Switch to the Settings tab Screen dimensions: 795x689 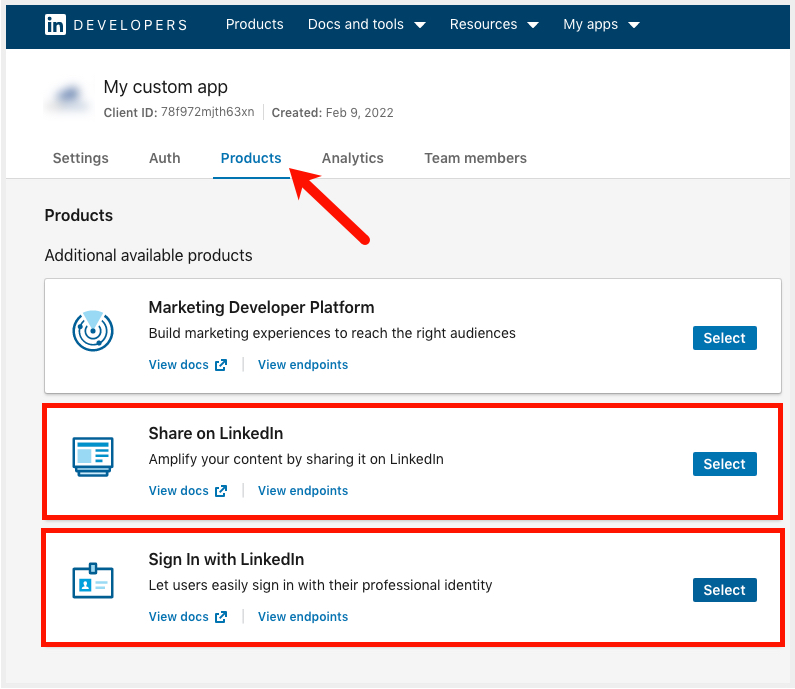81,158
